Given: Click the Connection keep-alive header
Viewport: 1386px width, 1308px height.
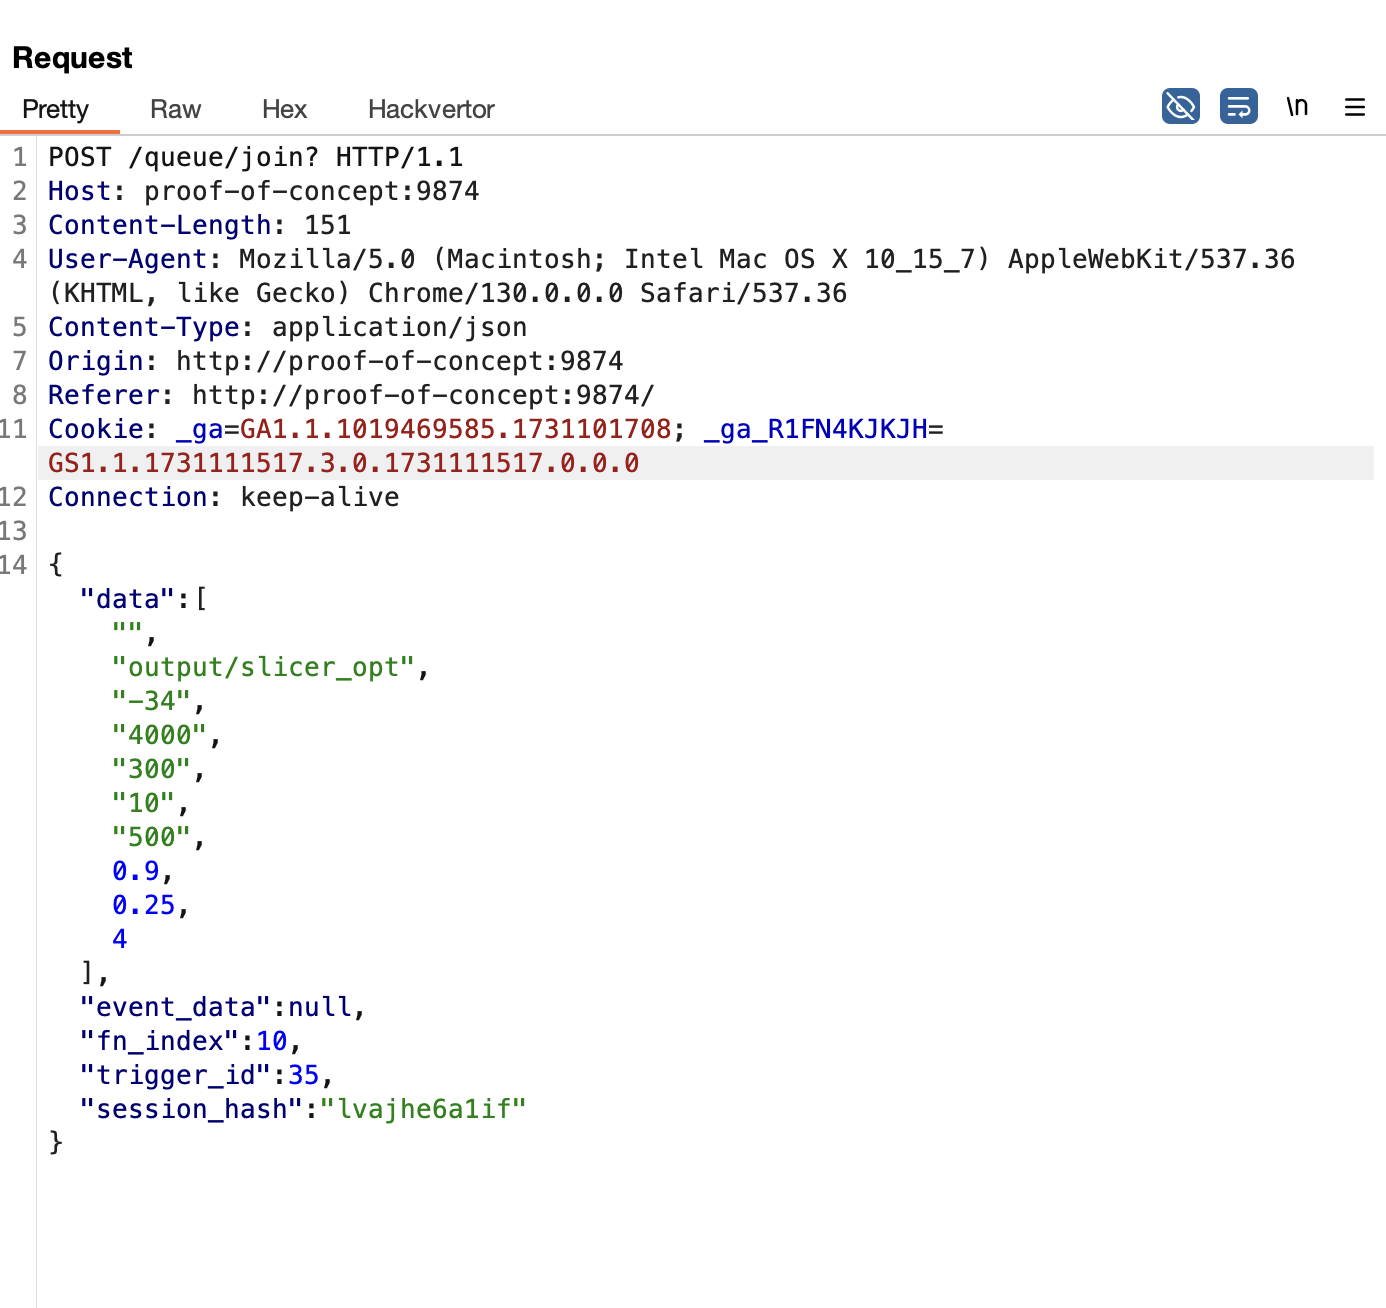Looking at the screenshot, I should 224,497.
